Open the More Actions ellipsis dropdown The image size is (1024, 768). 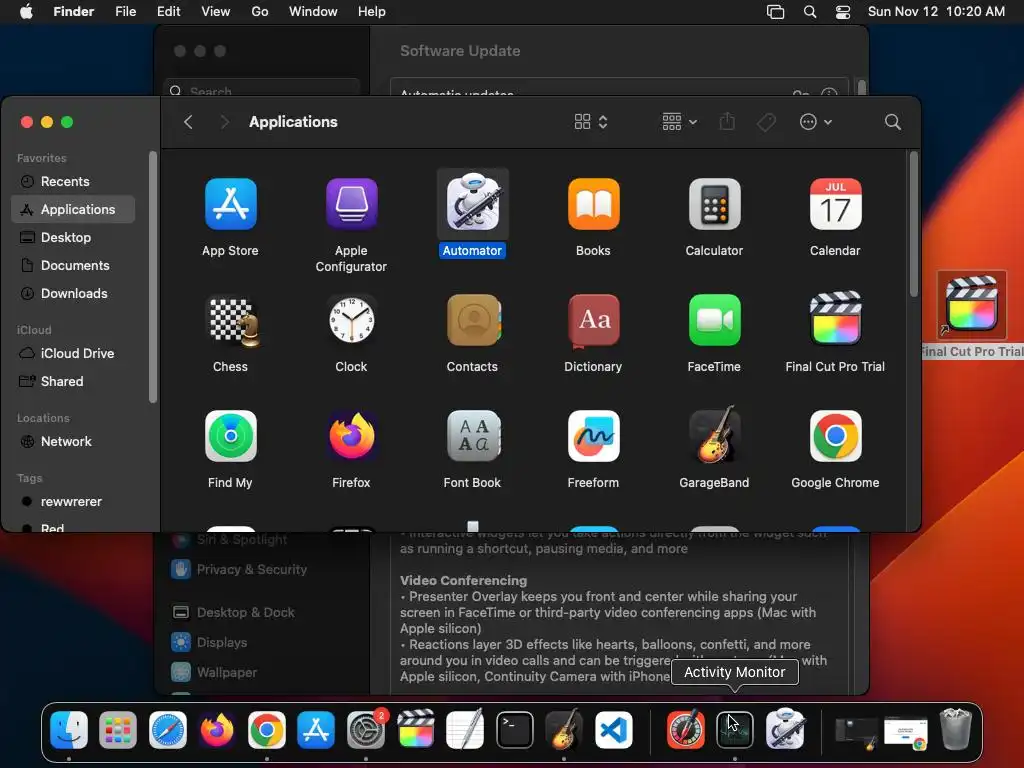[816, 122]
